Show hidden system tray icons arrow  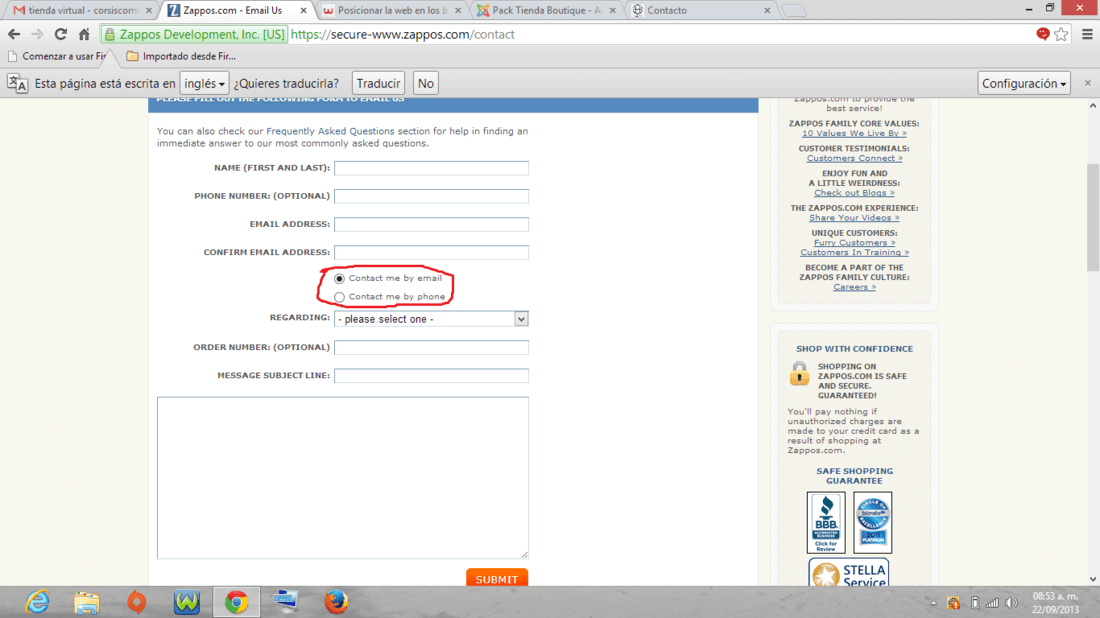point(933,603)
